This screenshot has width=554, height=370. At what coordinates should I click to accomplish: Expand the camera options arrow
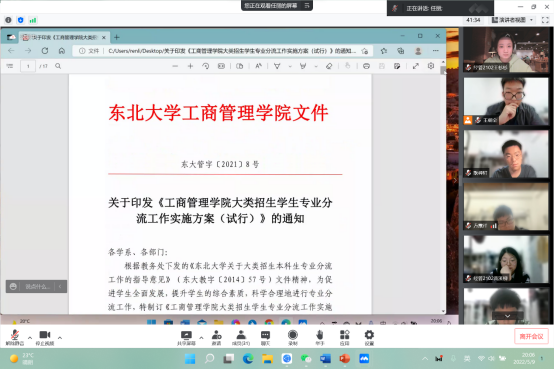[x=60, y=338]
